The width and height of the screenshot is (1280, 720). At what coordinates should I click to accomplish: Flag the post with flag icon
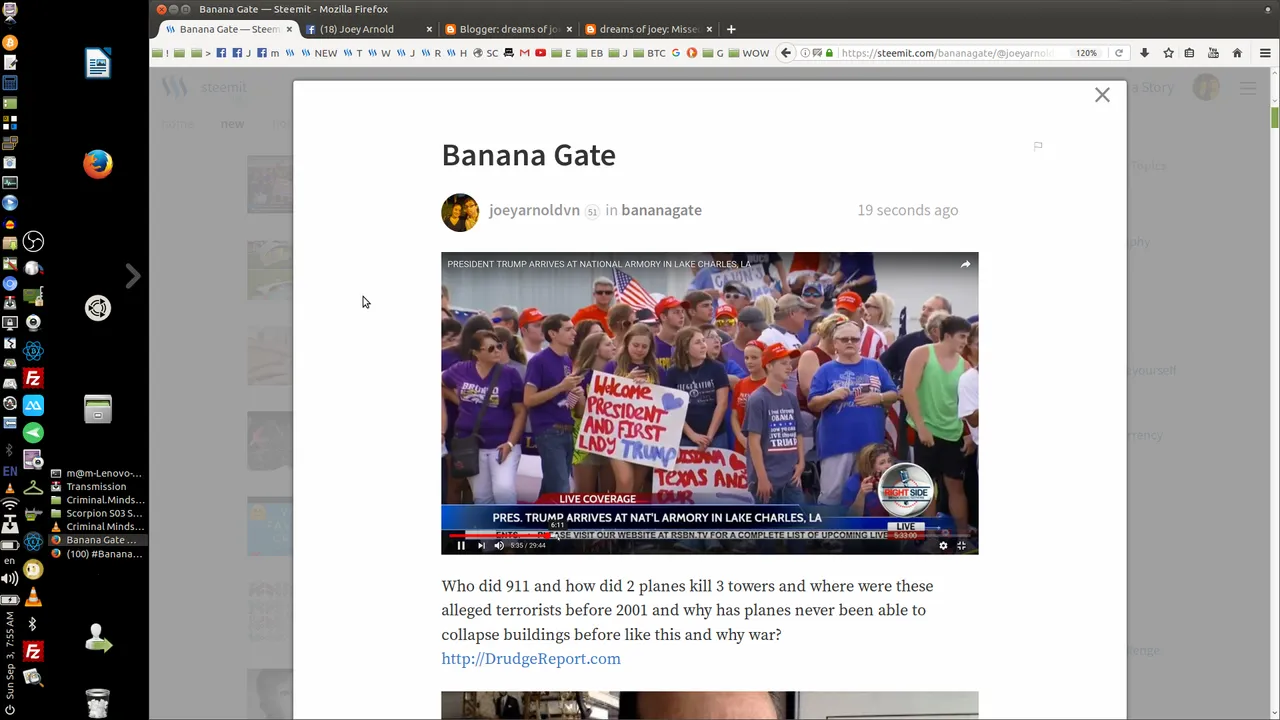(1038, 146)
